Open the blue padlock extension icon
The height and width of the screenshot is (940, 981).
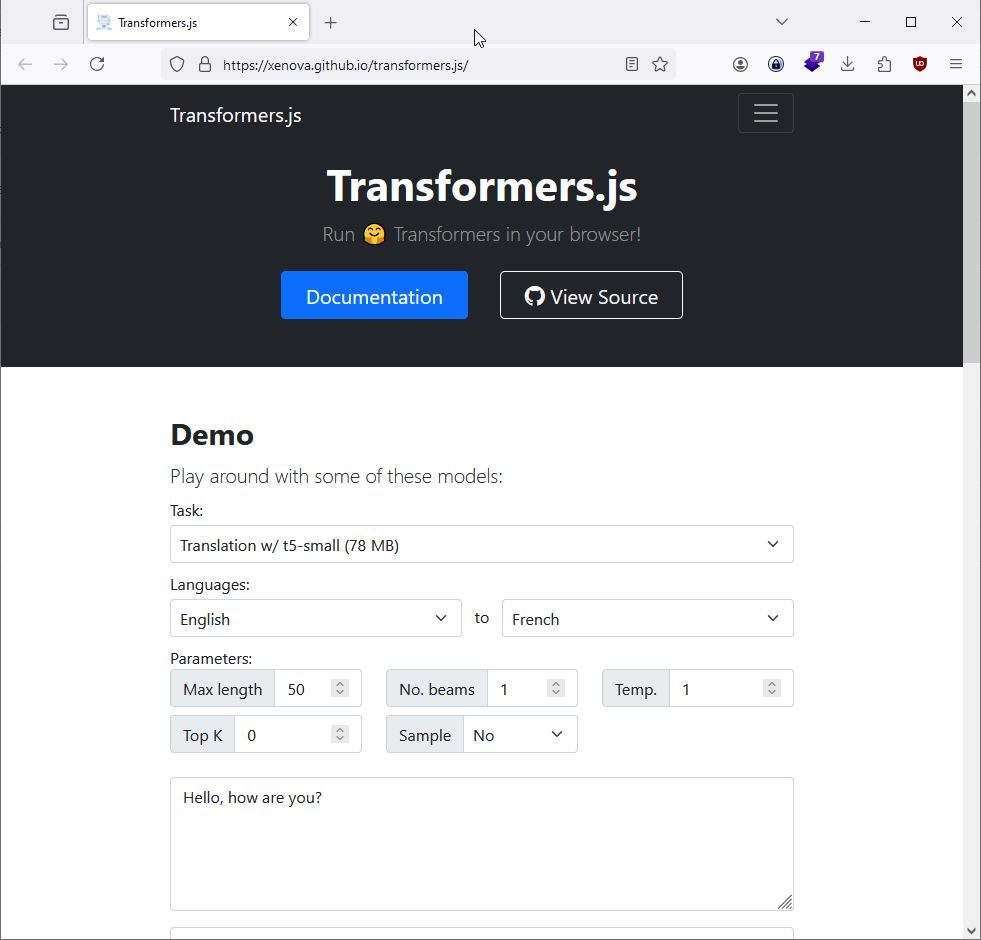coord(776,64)
